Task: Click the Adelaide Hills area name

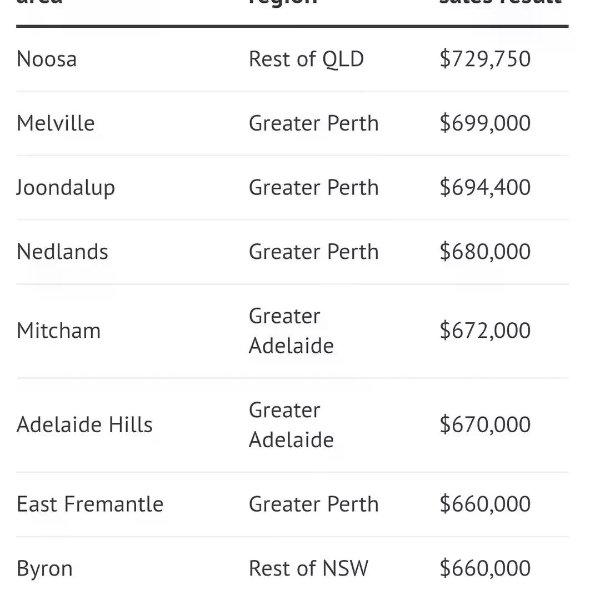Action: click(x=85, y=425)
